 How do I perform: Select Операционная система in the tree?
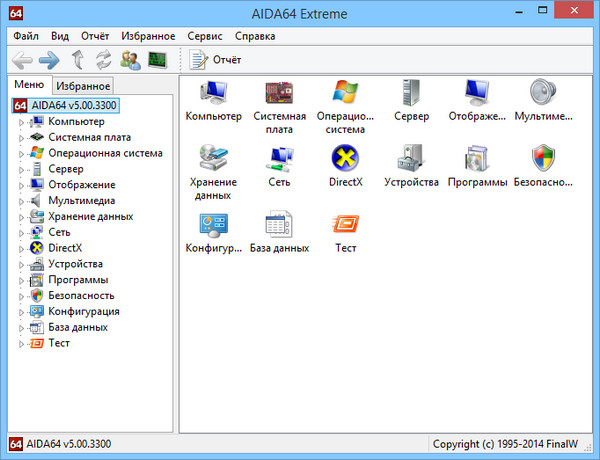105,153
